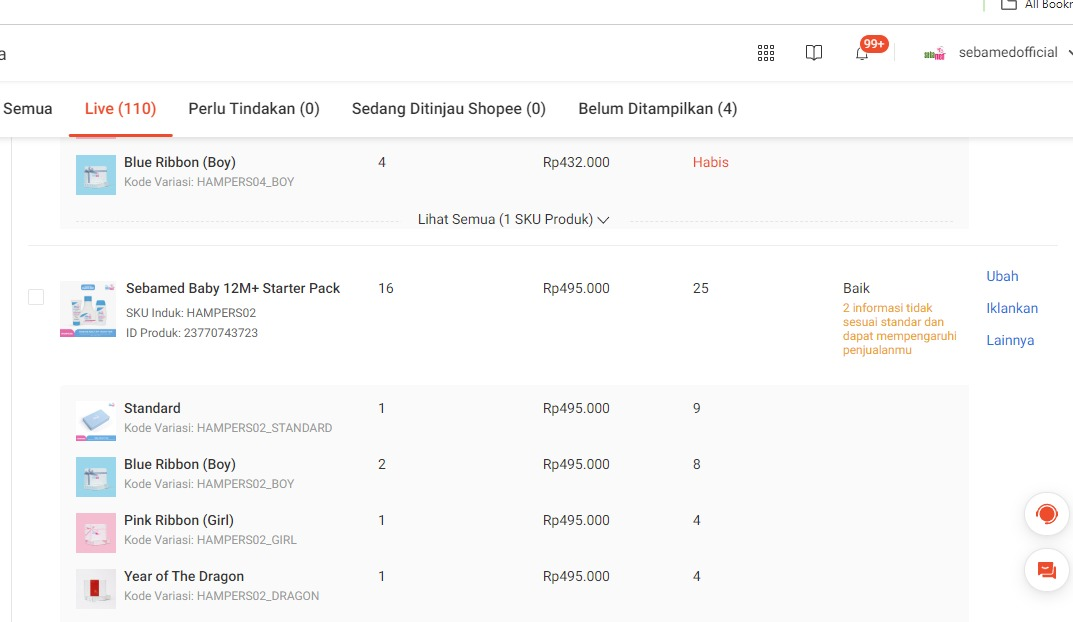
Task: Select Pink Ribbon (Girl) variation name
Action: (179, 521)
